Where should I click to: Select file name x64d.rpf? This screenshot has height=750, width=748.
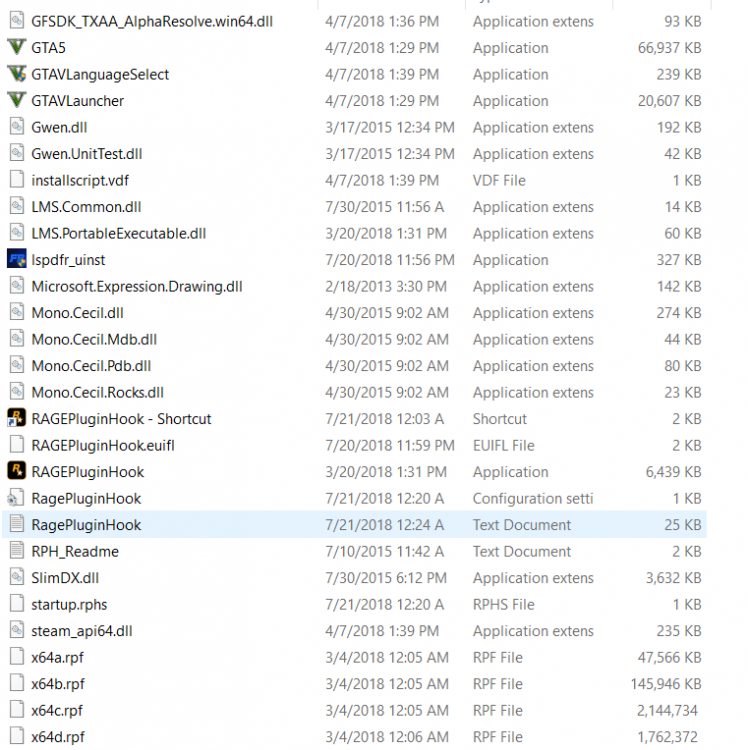58,737
